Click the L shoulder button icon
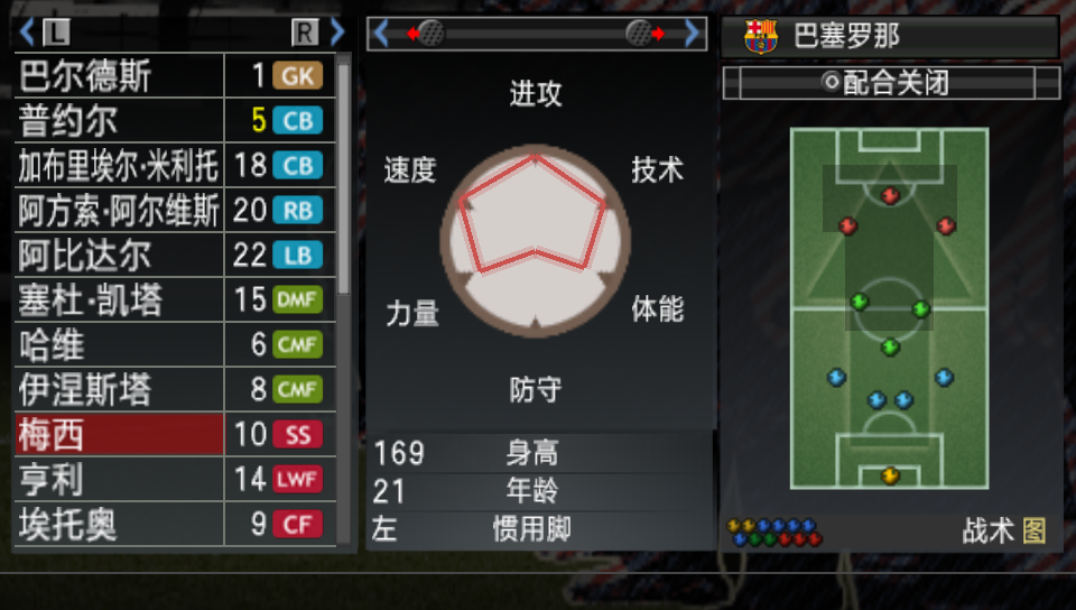Image resolution: width=1076 pixels, height=610 pixels. (x=56, y=32)
